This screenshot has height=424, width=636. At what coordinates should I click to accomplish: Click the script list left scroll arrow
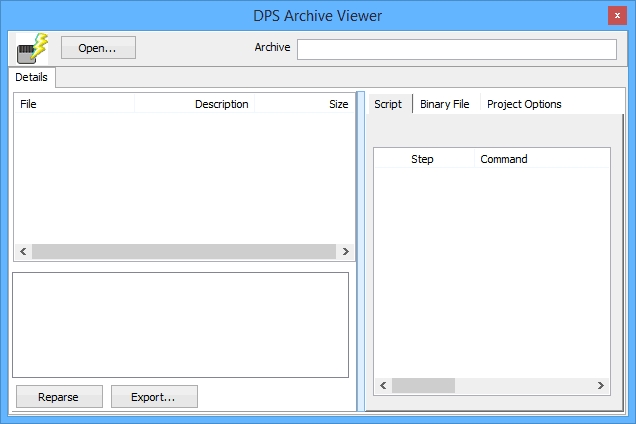pyautogui.click(x=383, y=385)
